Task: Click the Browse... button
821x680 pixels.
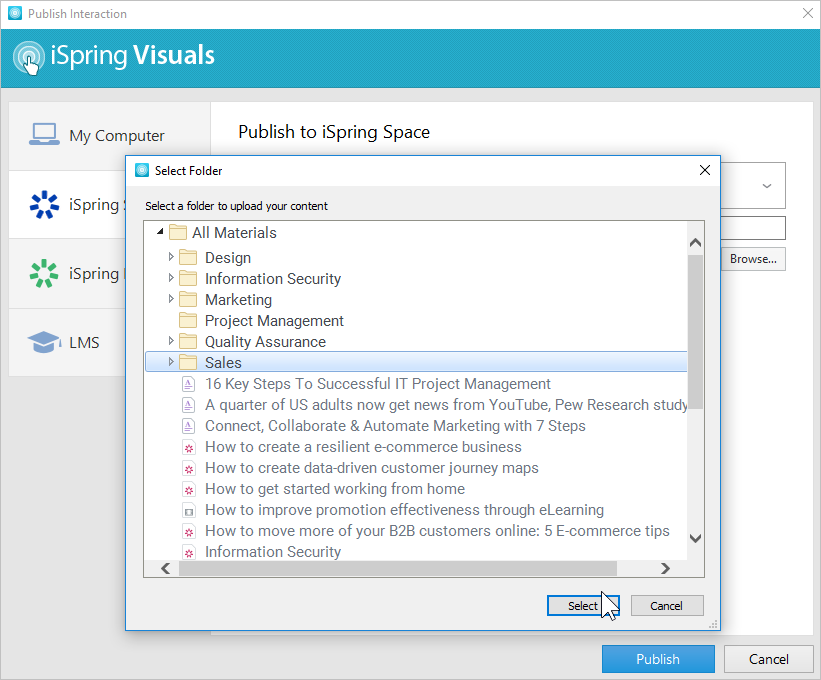Action: pyautogui.click(x=753, y=259)
